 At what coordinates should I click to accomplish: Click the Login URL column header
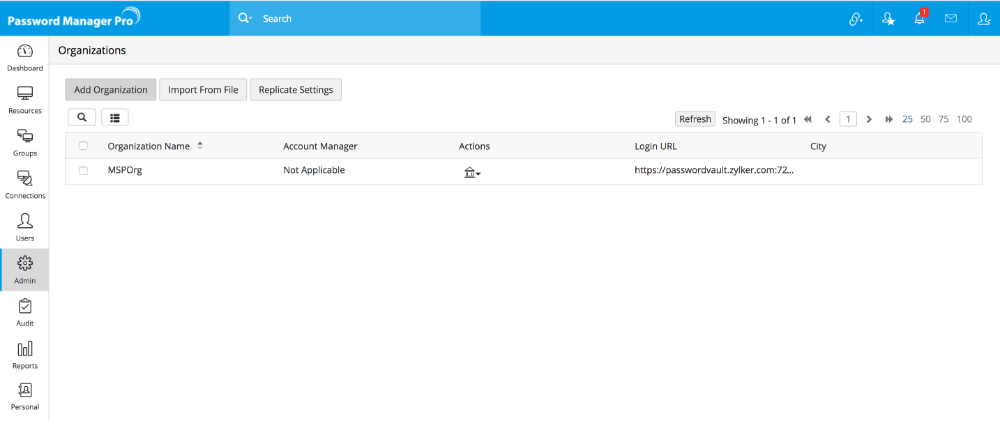click(x=656, y=146)
